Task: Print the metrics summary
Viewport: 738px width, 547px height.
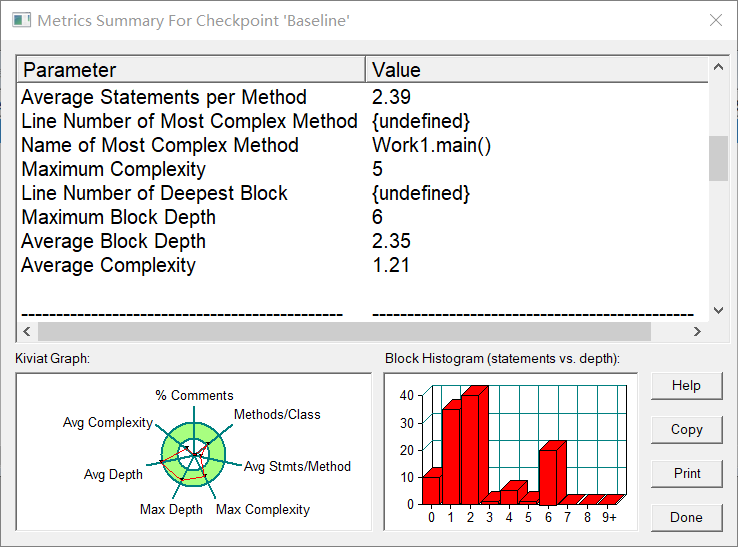Action: tap(686, 473)
